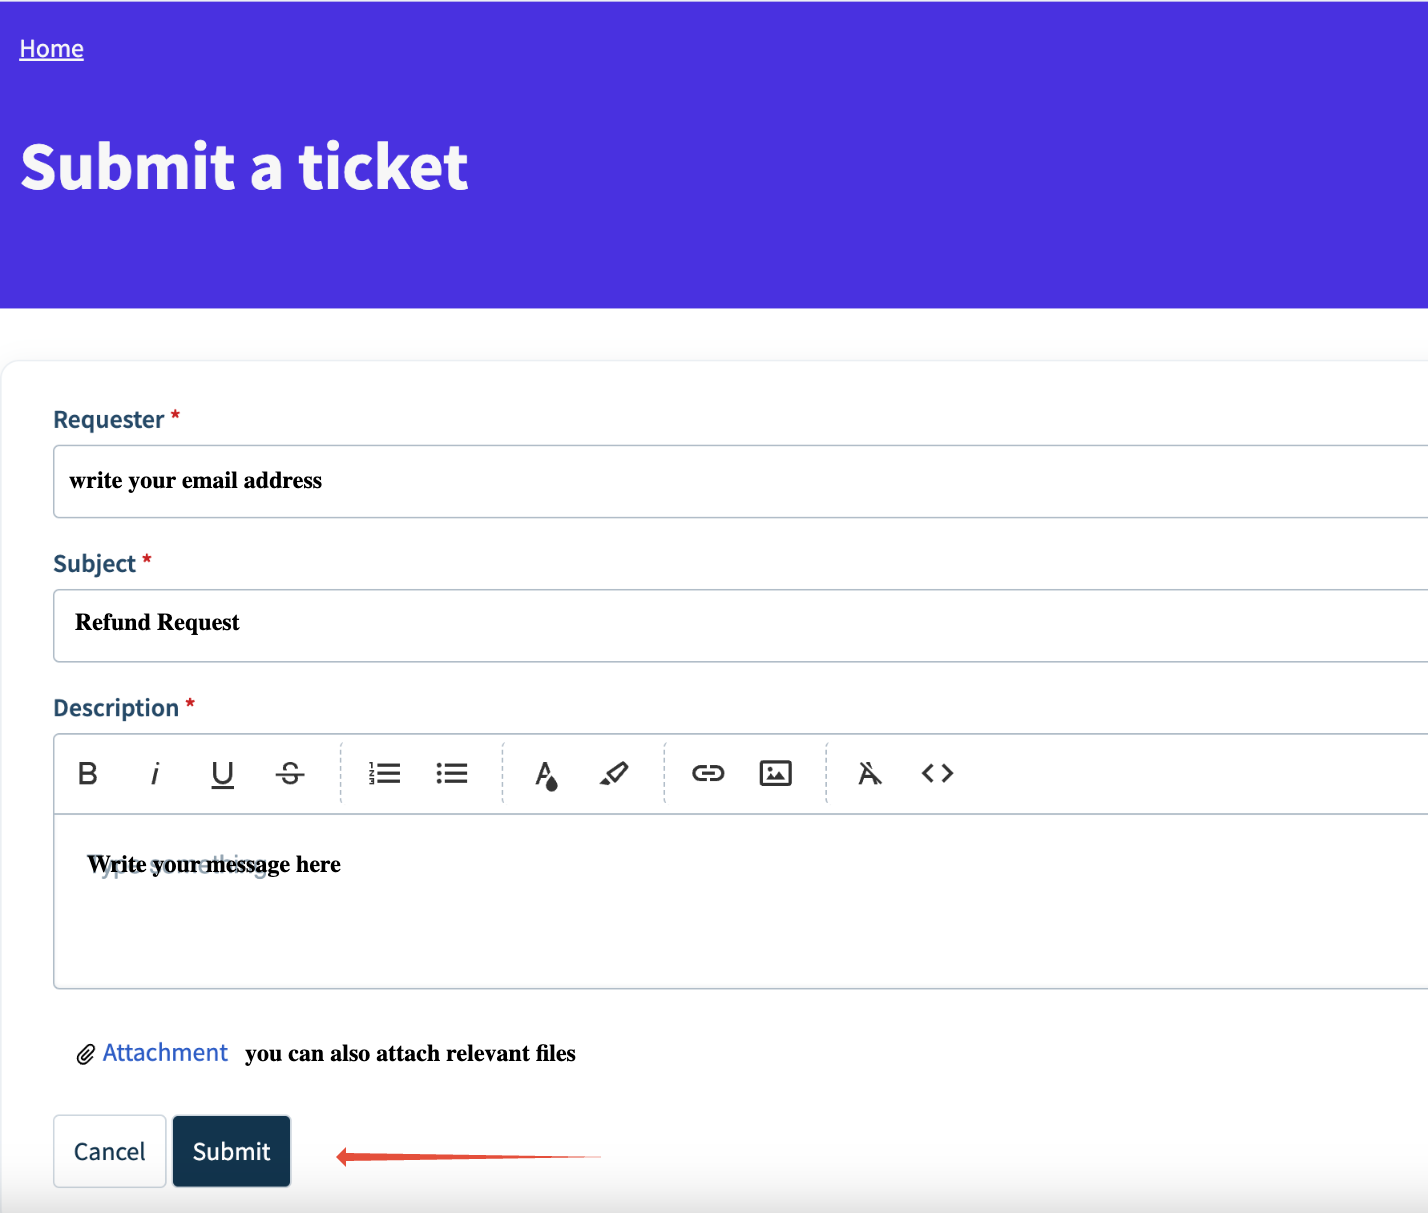
Task: Apply strikethrough formatting
Action: [290, 773]
